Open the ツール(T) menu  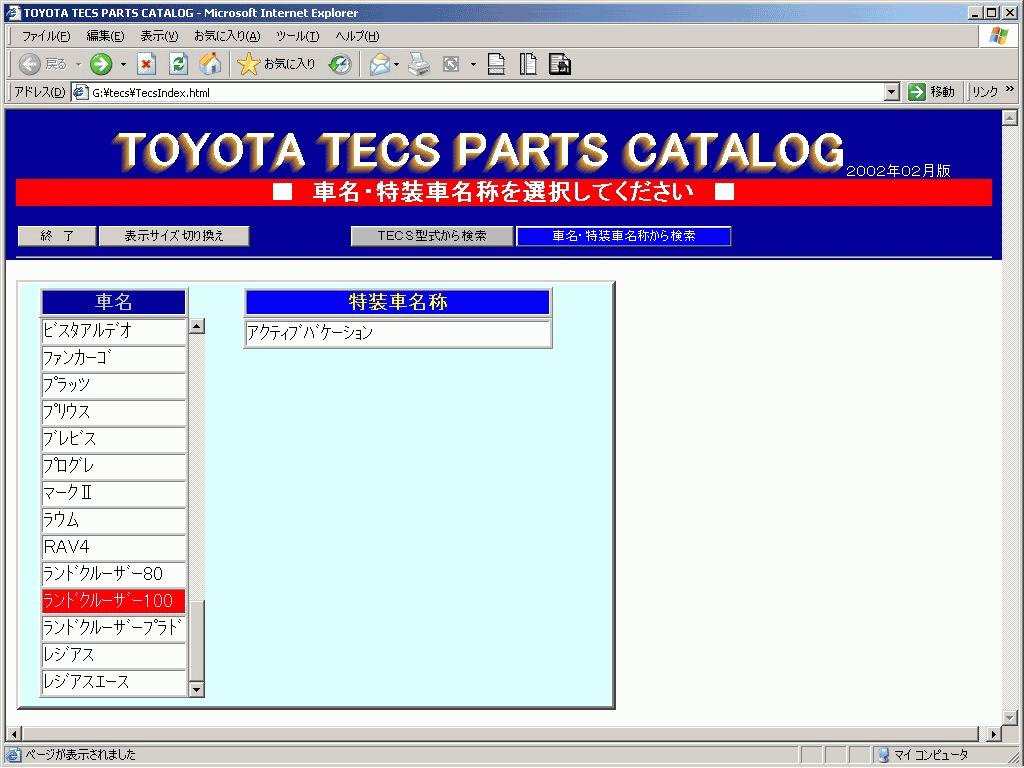click(297, 36)
